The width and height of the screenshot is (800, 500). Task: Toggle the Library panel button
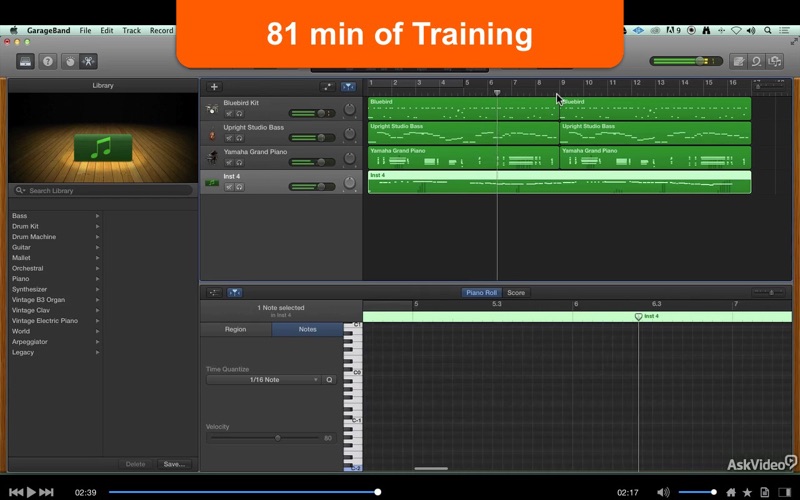click(25, 62)
